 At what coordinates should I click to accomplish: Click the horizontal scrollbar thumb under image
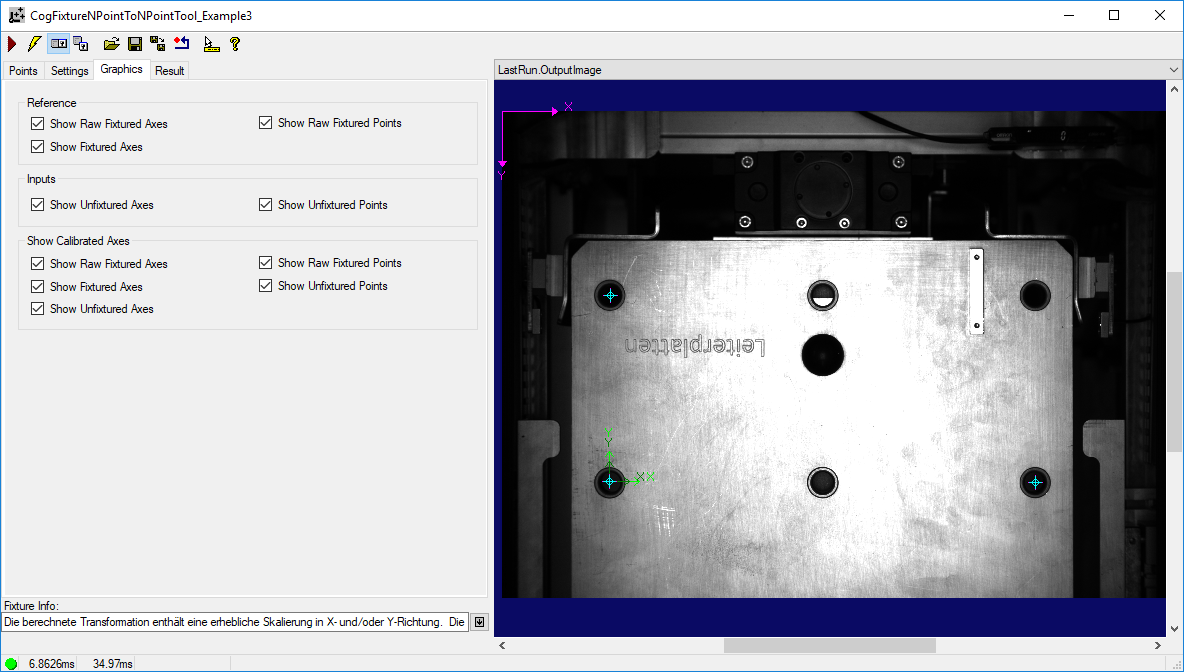[x=830, y=646]
